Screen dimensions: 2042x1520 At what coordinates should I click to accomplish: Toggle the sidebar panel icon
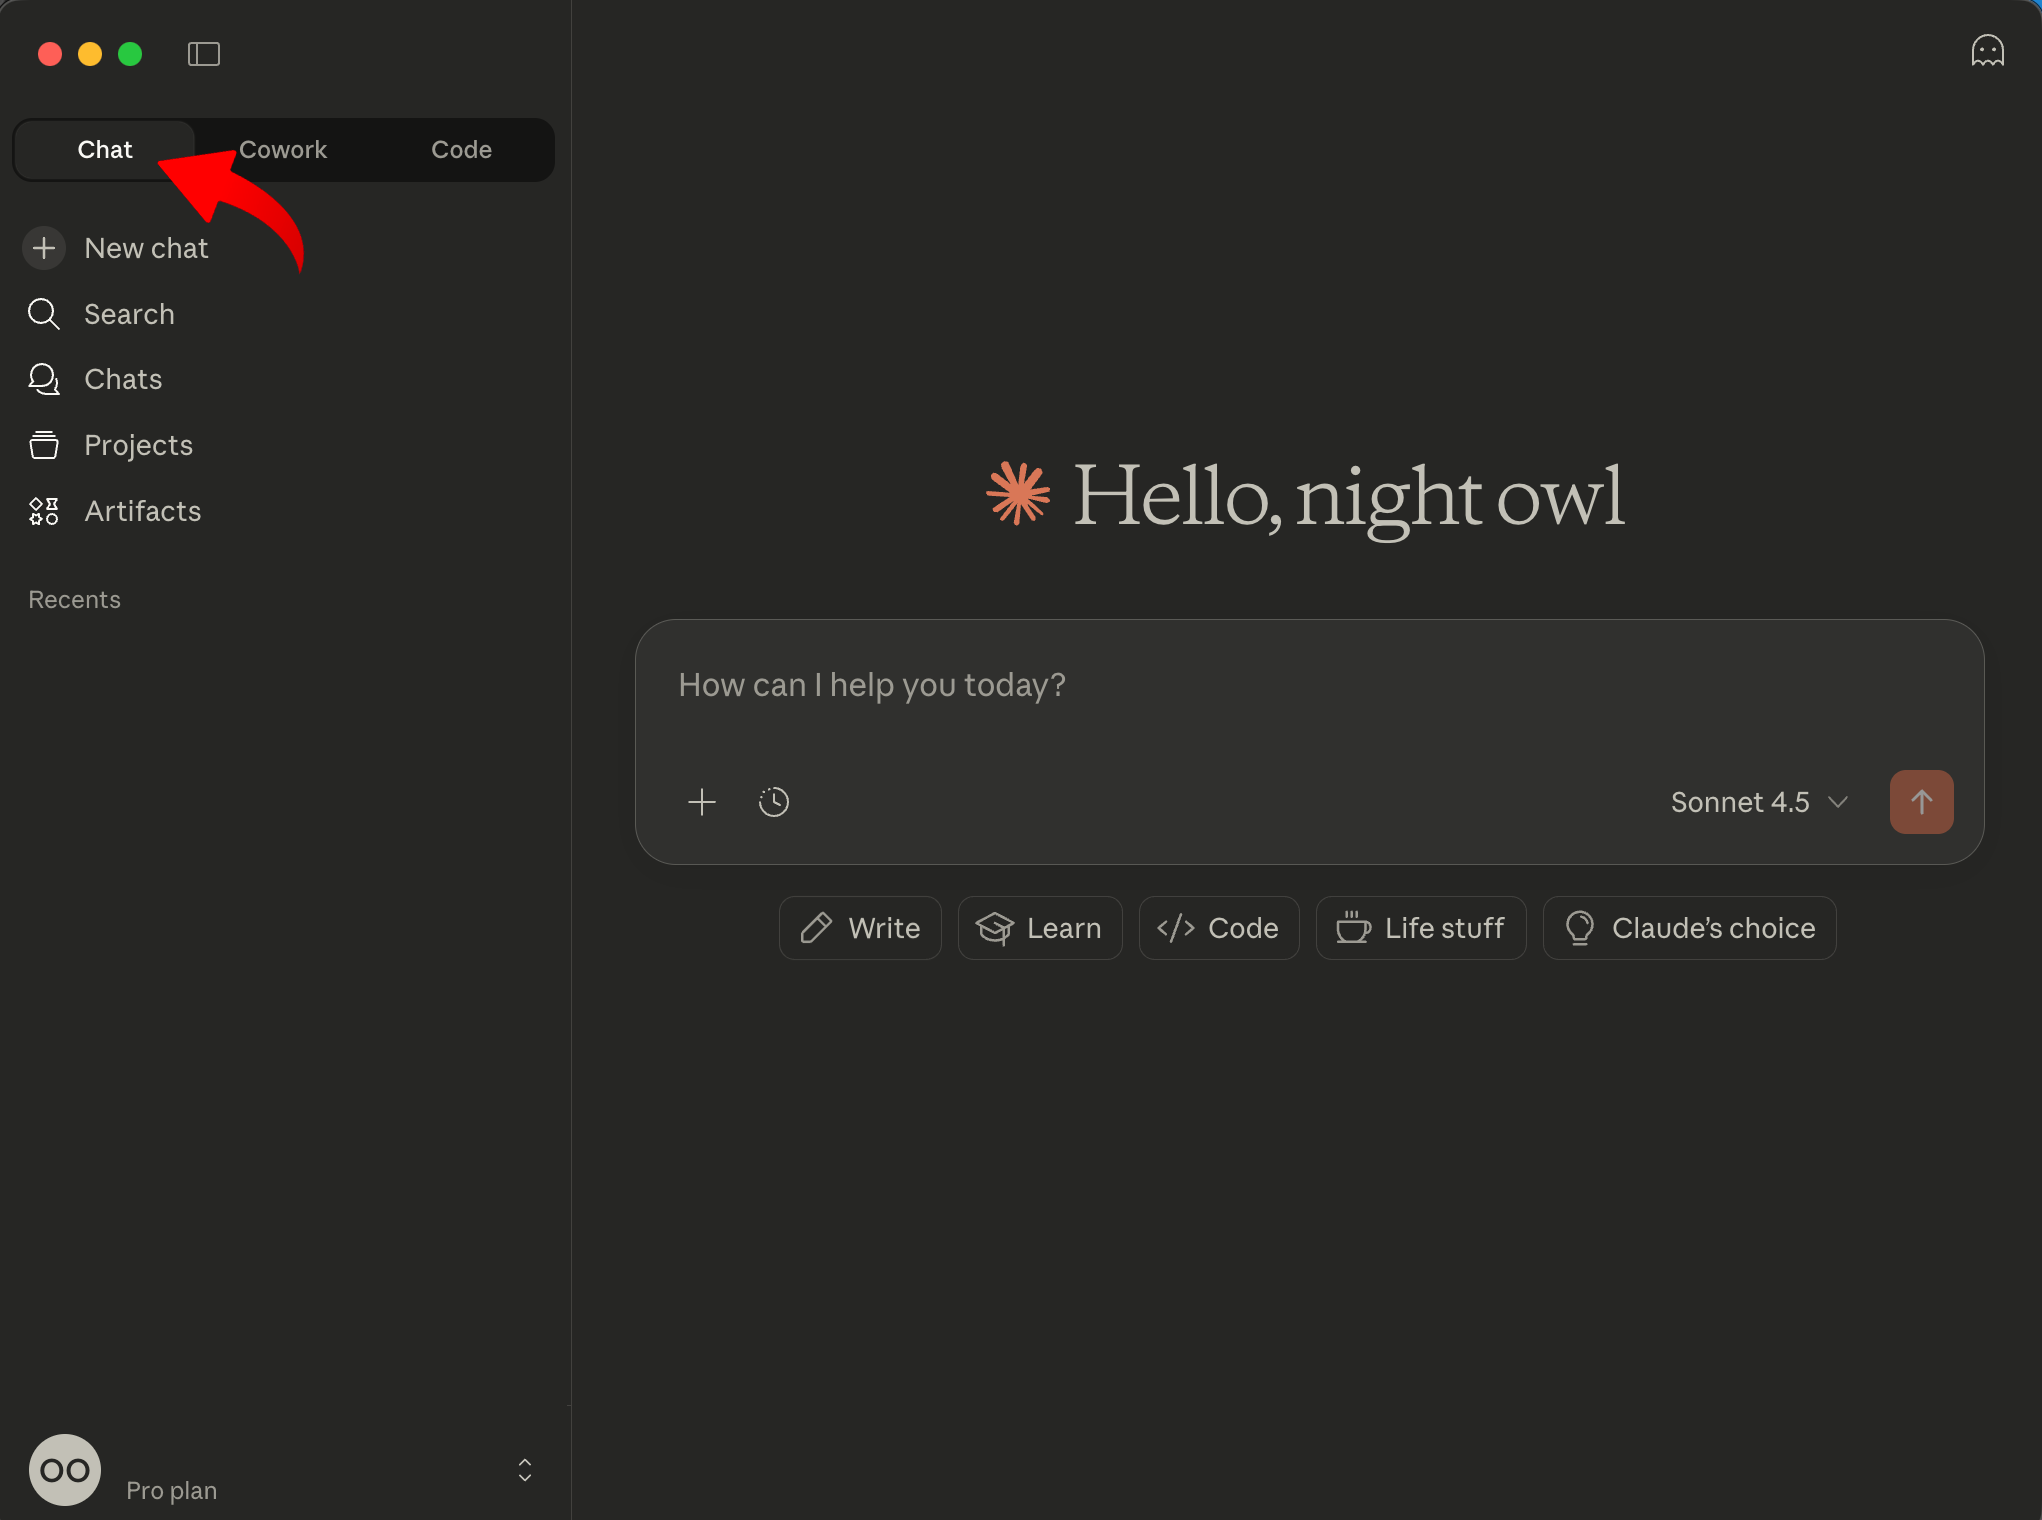[204, 54]
